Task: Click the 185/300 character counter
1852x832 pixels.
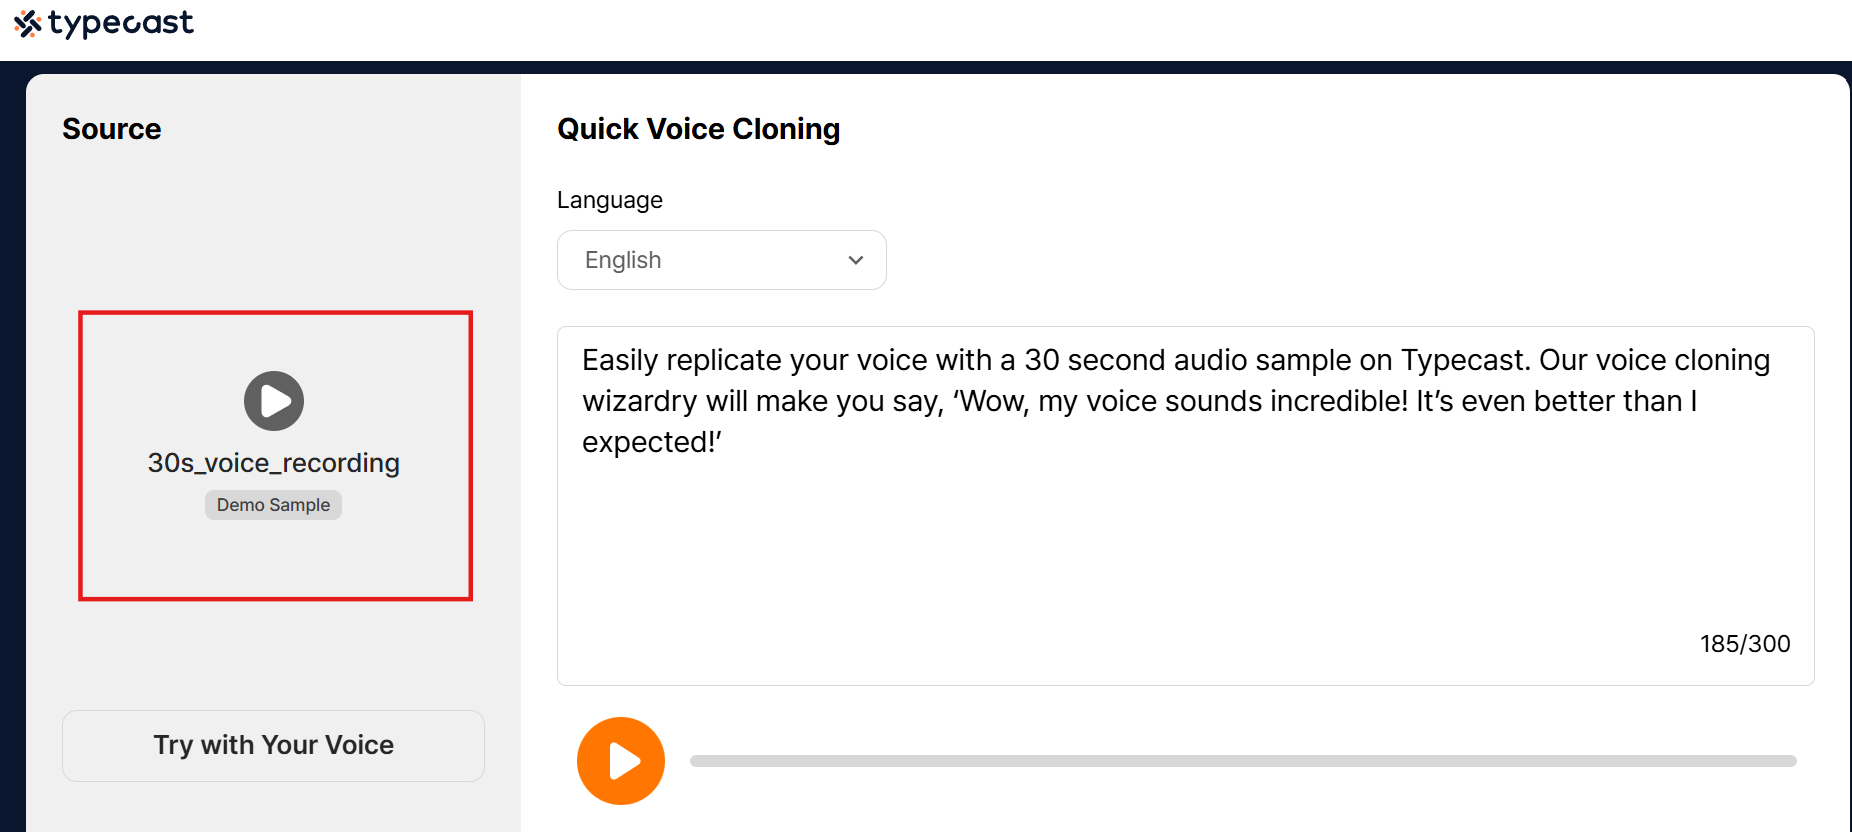Action: [1745, 644]
